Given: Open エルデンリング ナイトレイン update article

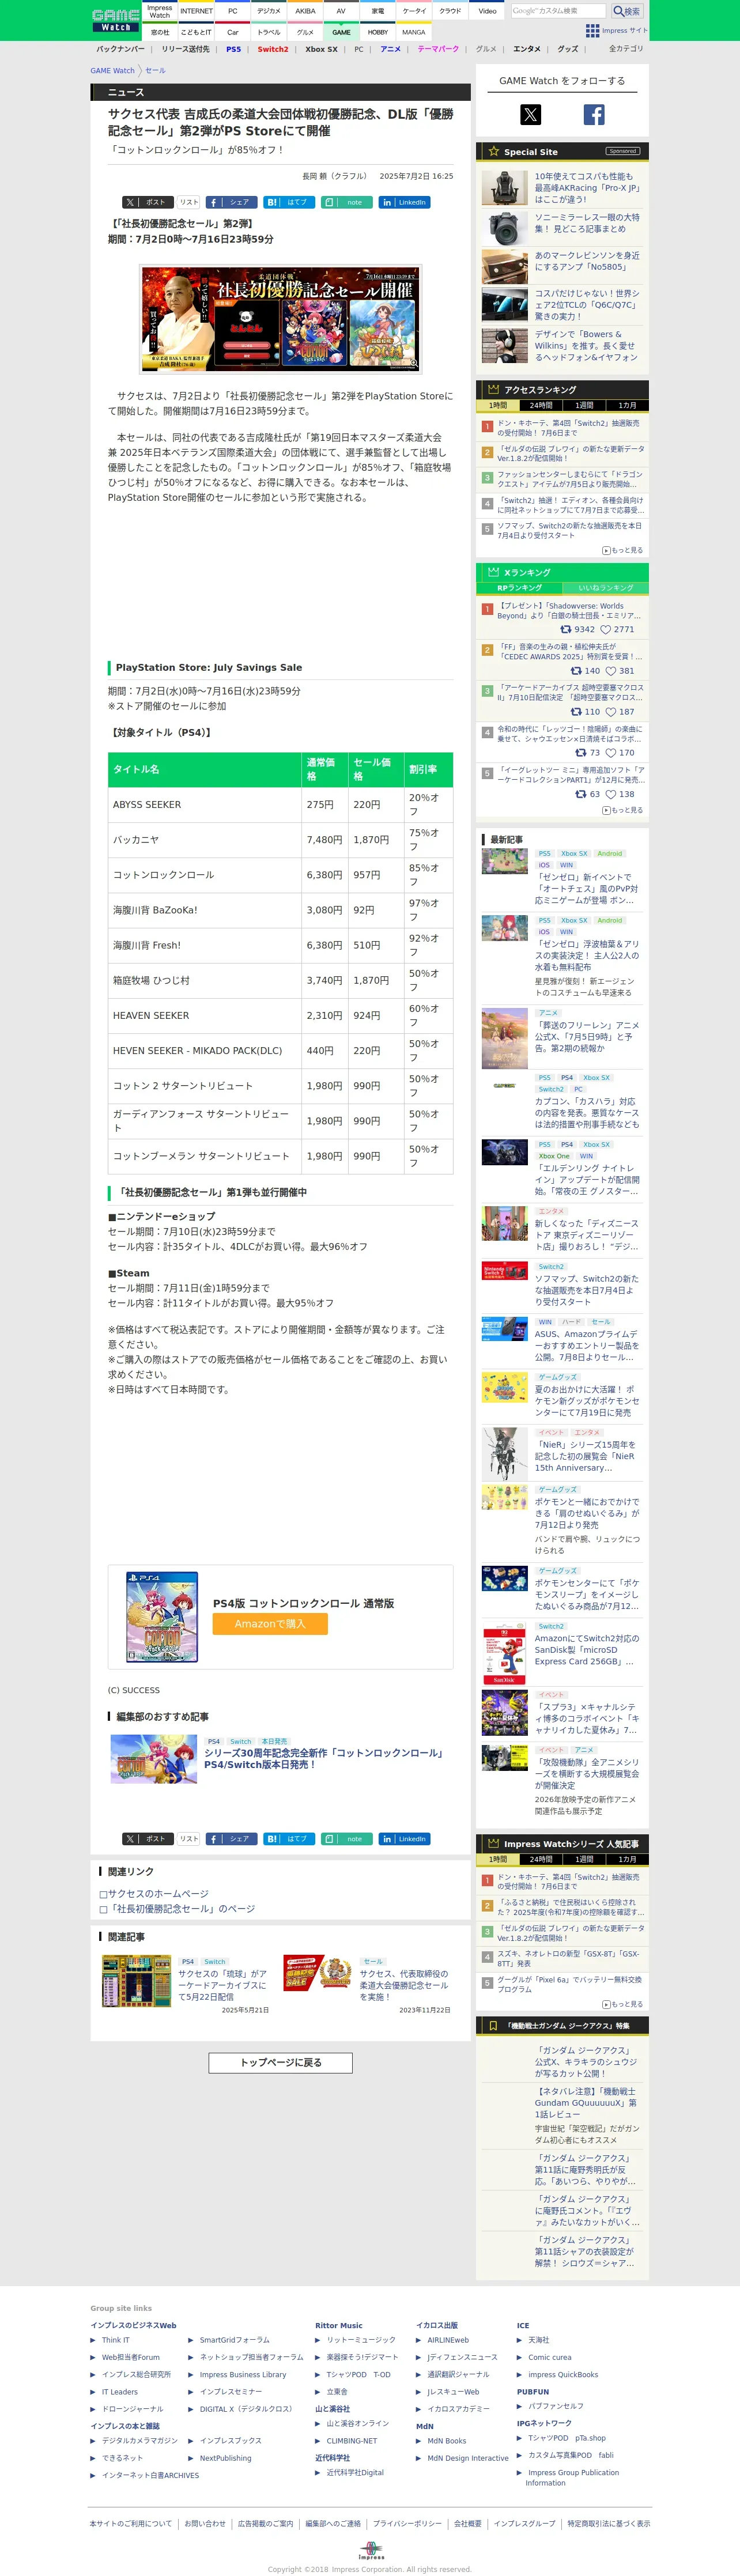Looking at the screenshot, I should click(587, 1180).
